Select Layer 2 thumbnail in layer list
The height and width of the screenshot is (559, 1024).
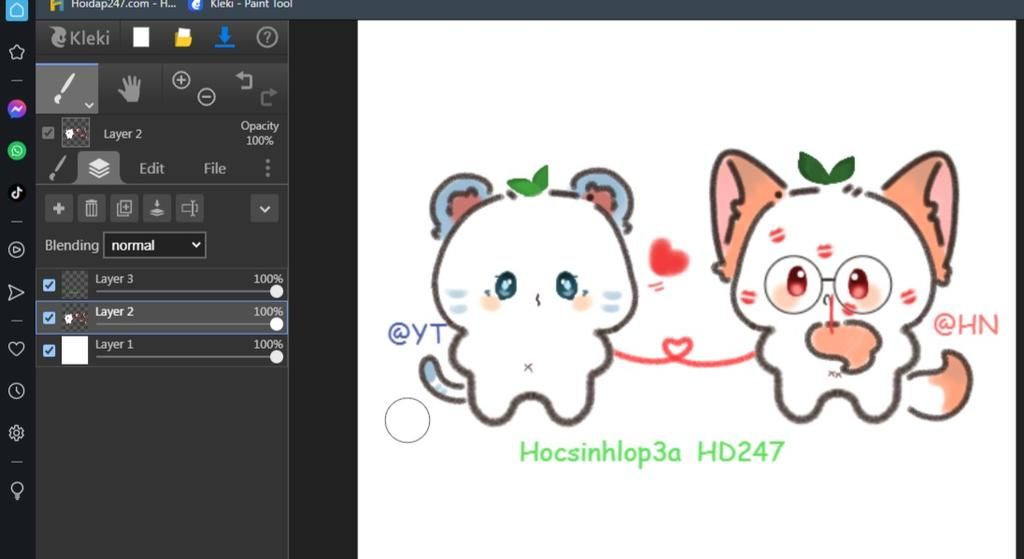tap(74, 317)
